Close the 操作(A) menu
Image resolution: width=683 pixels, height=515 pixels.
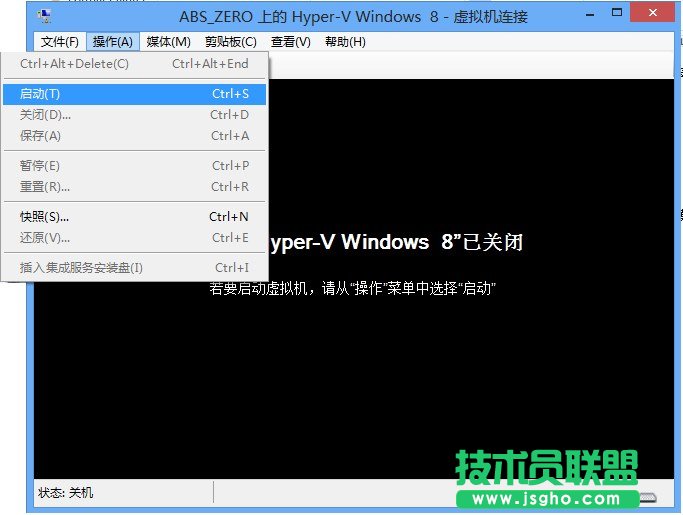tap(112, 42)
